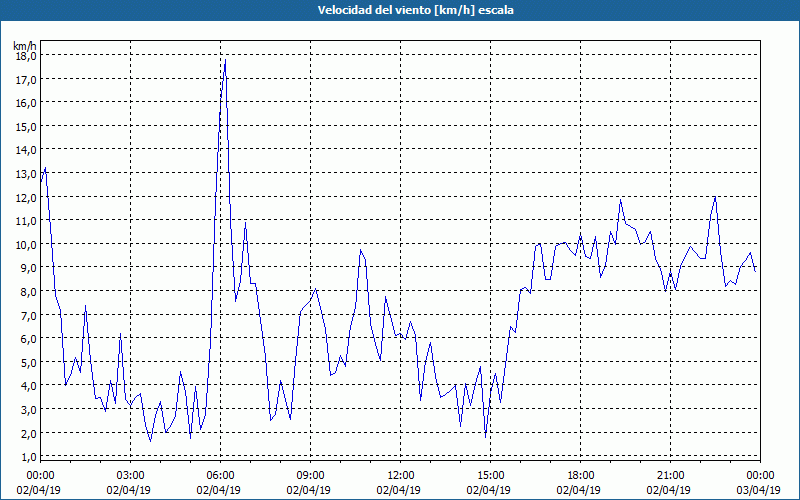
Task: Click the '11,0' y-axis label
Action: (26, 221)
